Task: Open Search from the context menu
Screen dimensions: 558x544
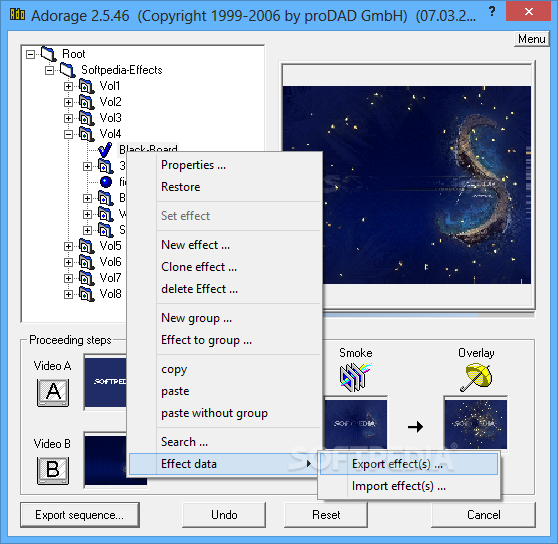Action: pyautogui.click(x=225, y=442)
